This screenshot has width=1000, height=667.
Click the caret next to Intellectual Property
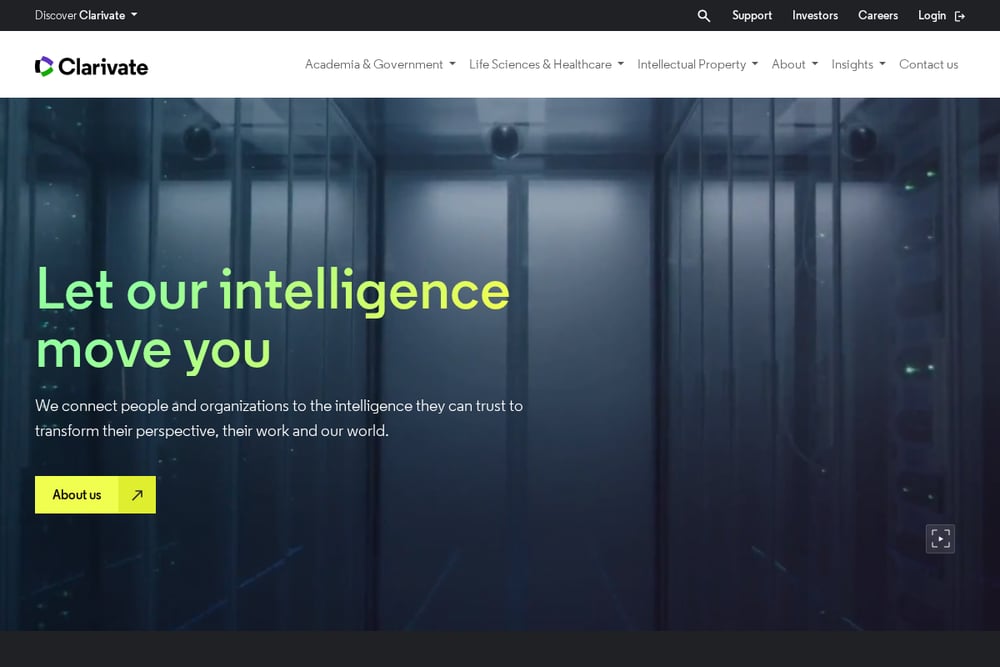coord(754,64)
